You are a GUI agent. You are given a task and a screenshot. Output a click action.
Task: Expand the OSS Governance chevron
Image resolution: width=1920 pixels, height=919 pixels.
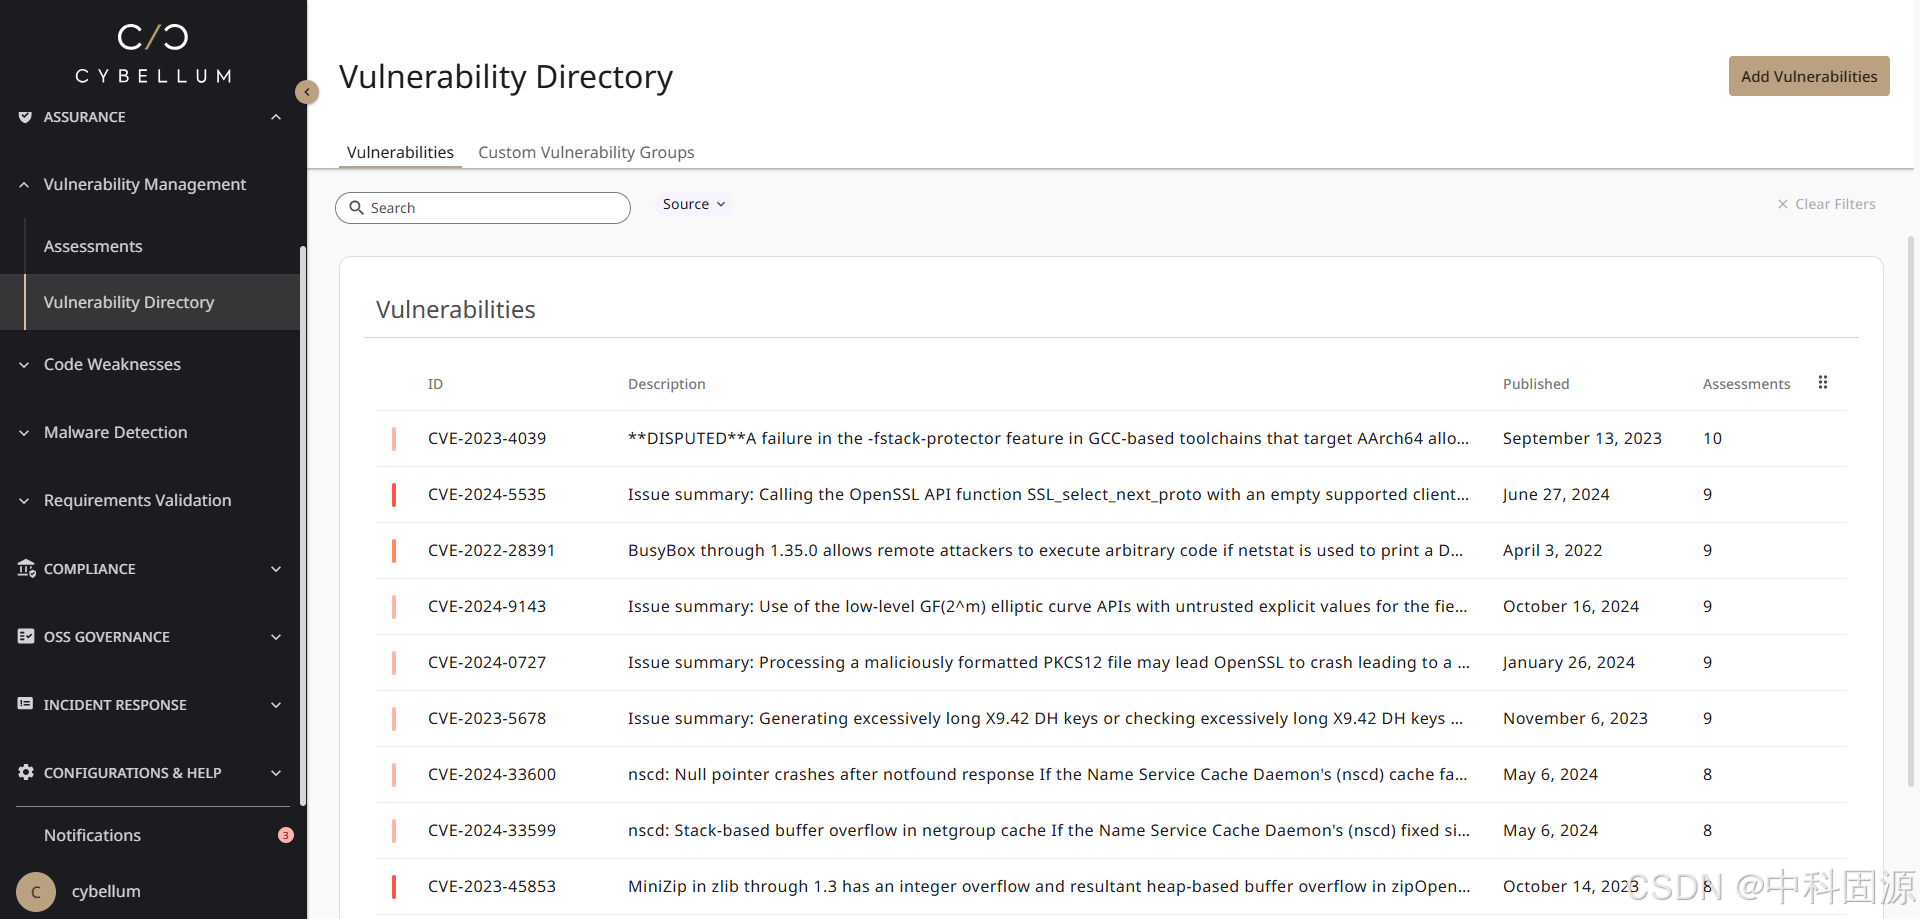tap(276, 637)
